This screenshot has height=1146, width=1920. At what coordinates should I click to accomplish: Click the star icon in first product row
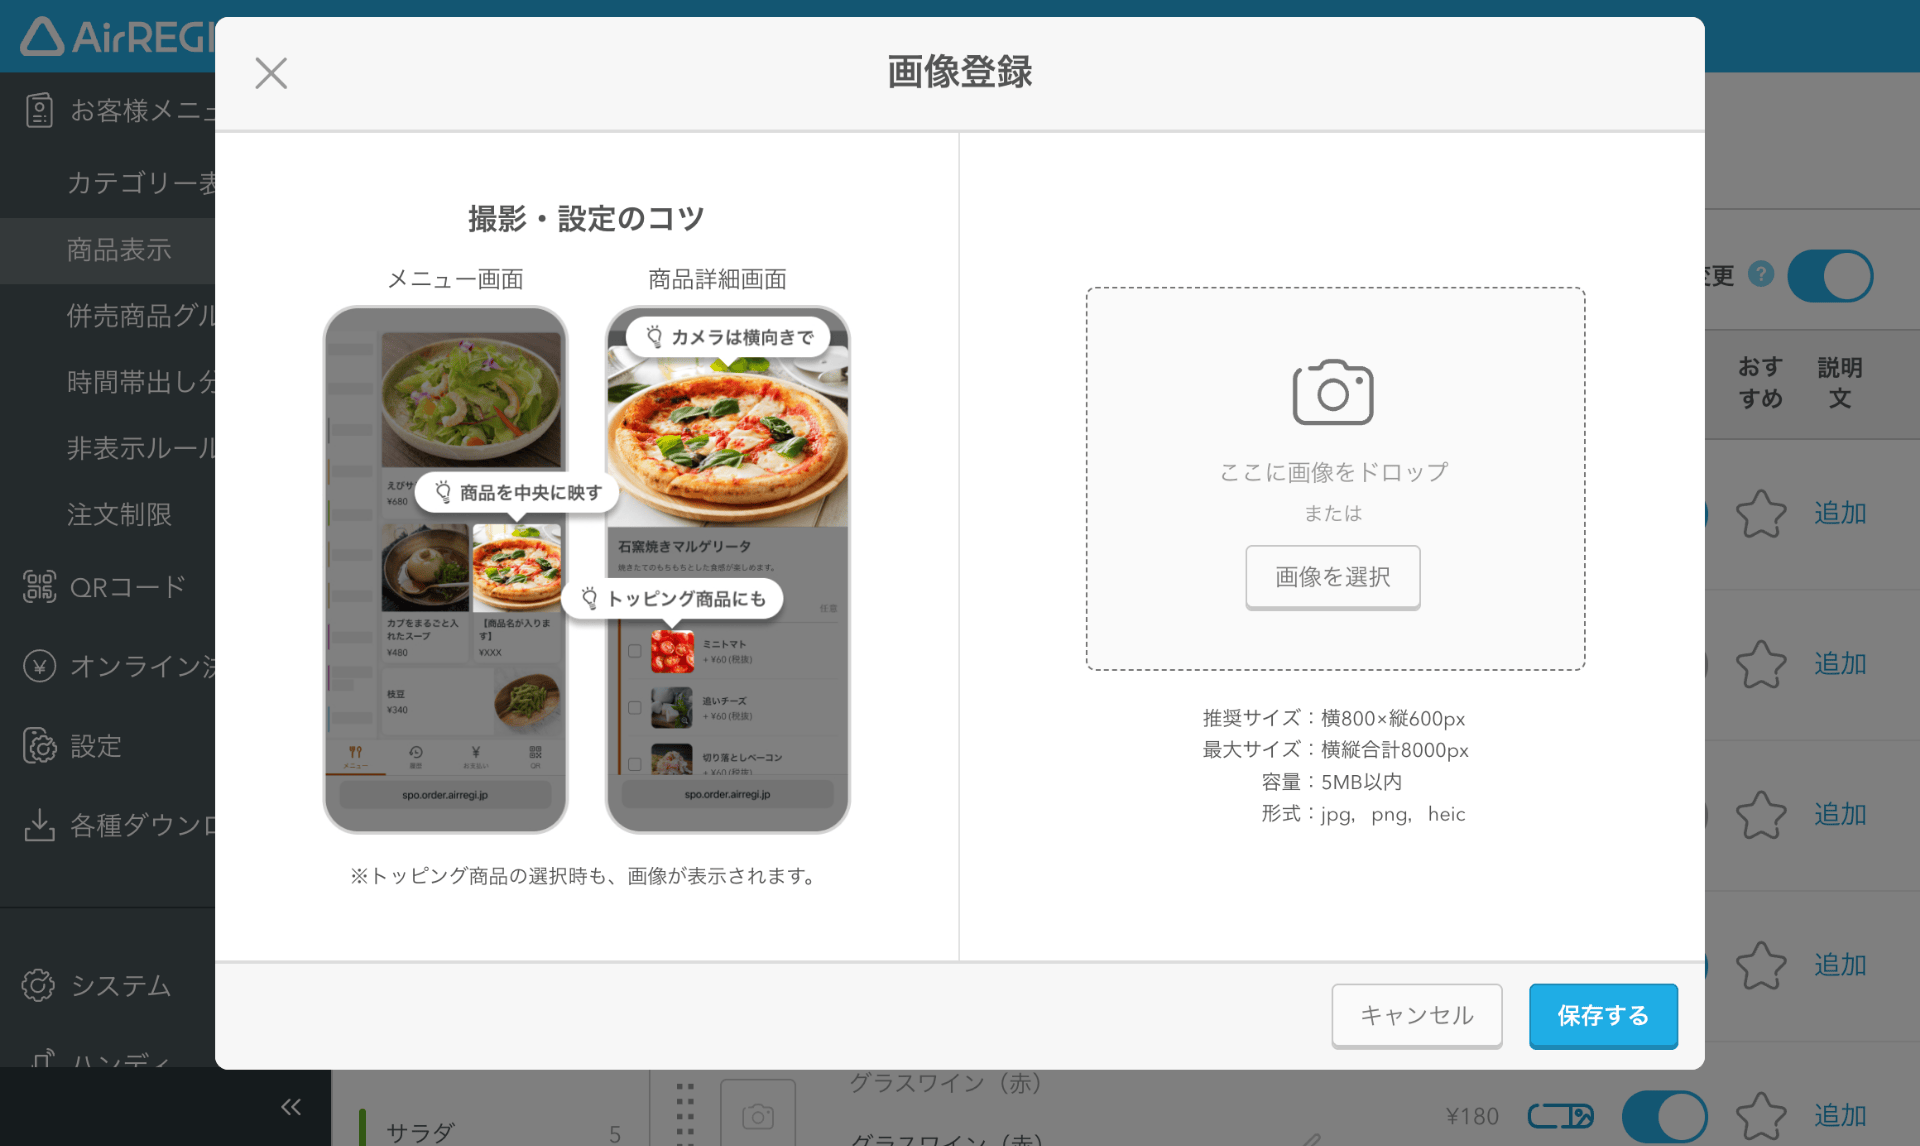(x=1761, y=514)
